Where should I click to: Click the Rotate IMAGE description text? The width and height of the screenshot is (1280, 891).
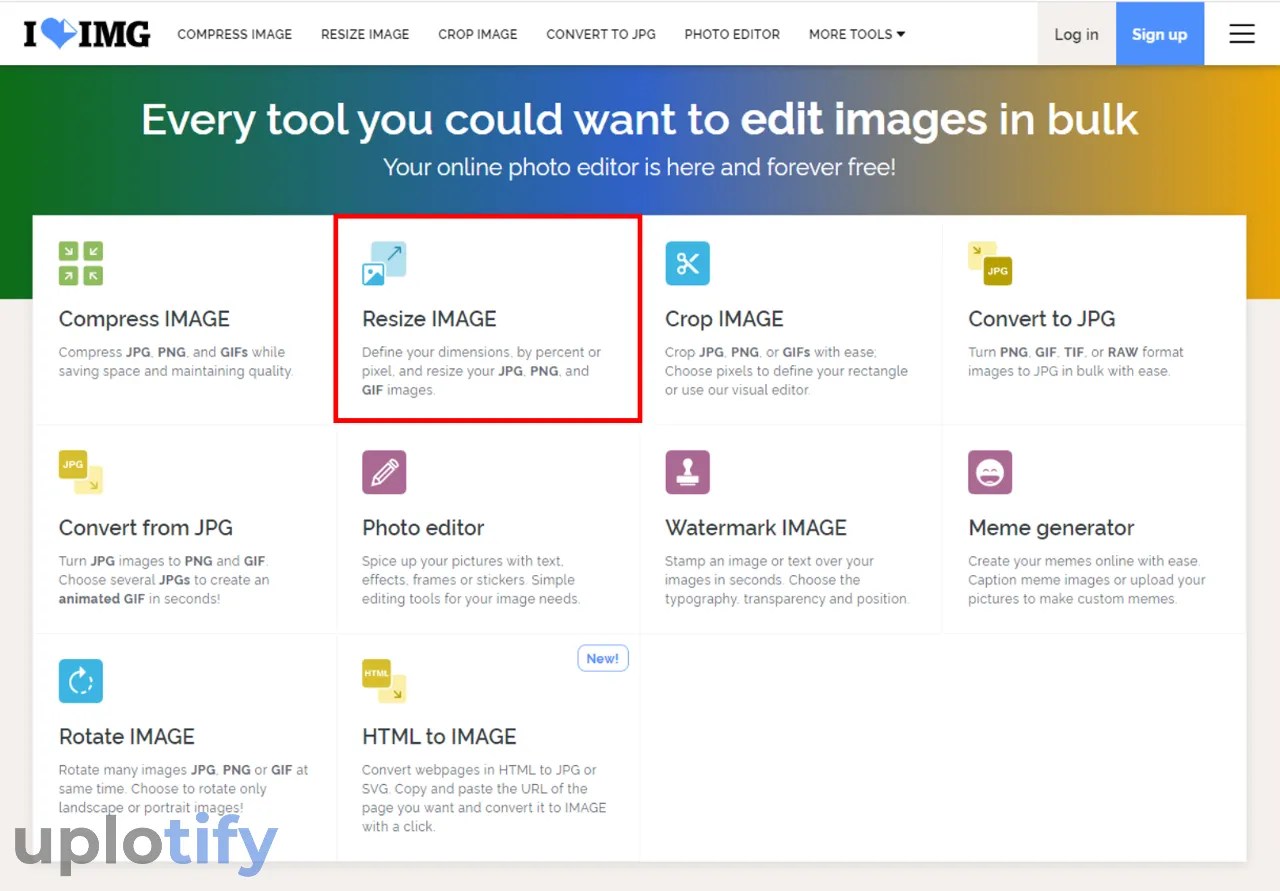183,789
